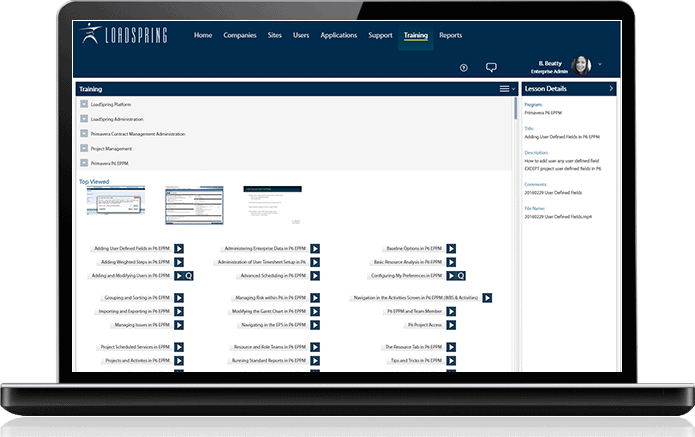Play the Running Standard Reports lesson
This screenshot has width=695, height=437.
(315, 361)
